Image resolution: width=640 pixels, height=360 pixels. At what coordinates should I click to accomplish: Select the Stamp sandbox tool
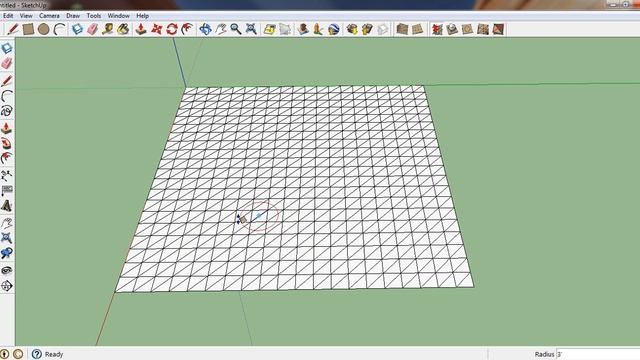tap(452, 29)
